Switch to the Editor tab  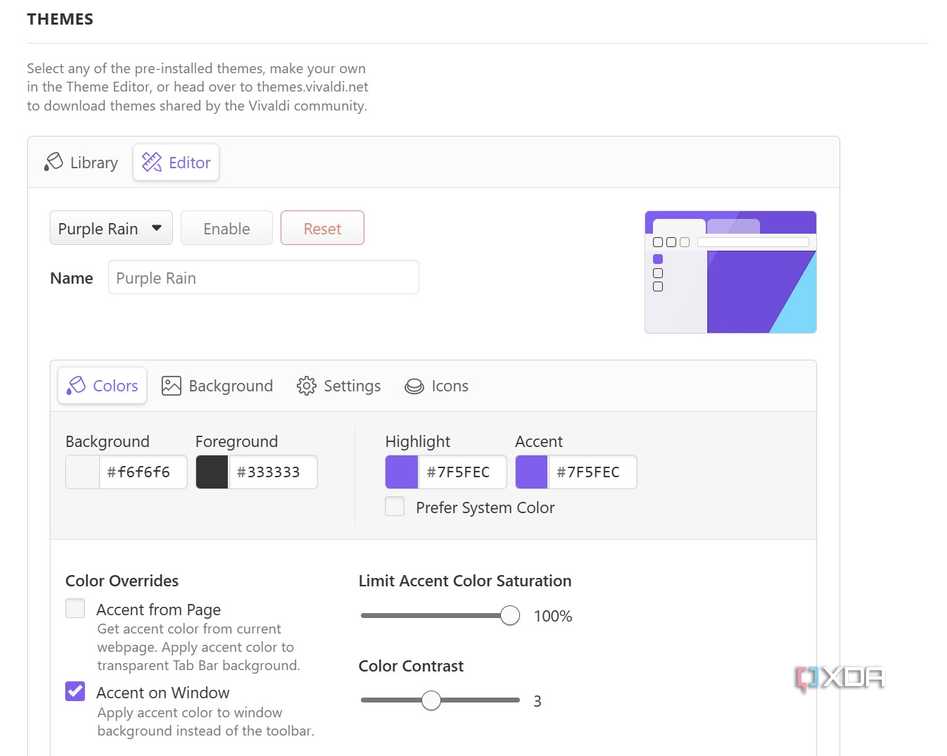pos(176,162)
